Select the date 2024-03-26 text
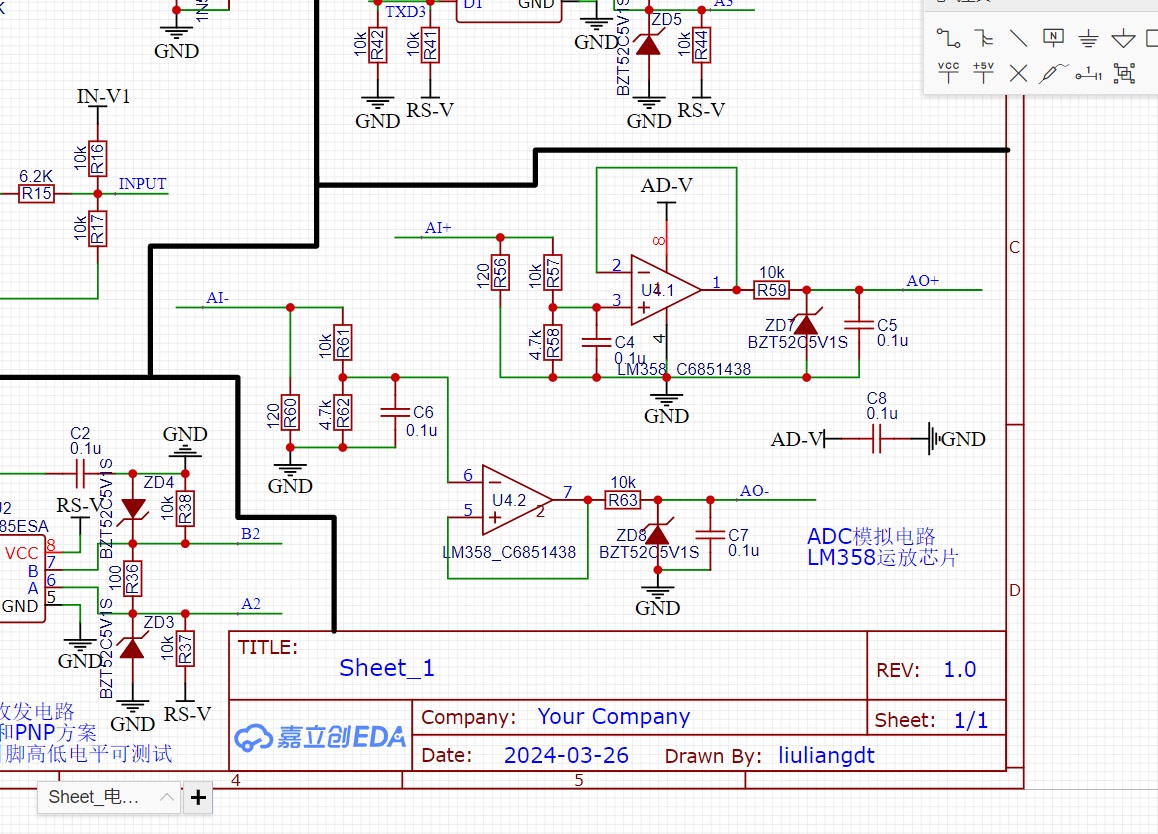Image resolution: width=1158 pixels, height=834 pixels. [566, 755]
